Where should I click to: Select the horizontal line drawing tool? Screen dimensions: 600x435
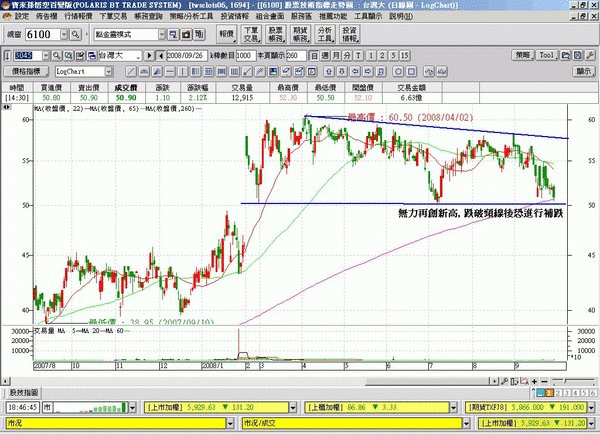tap(170, 72)
